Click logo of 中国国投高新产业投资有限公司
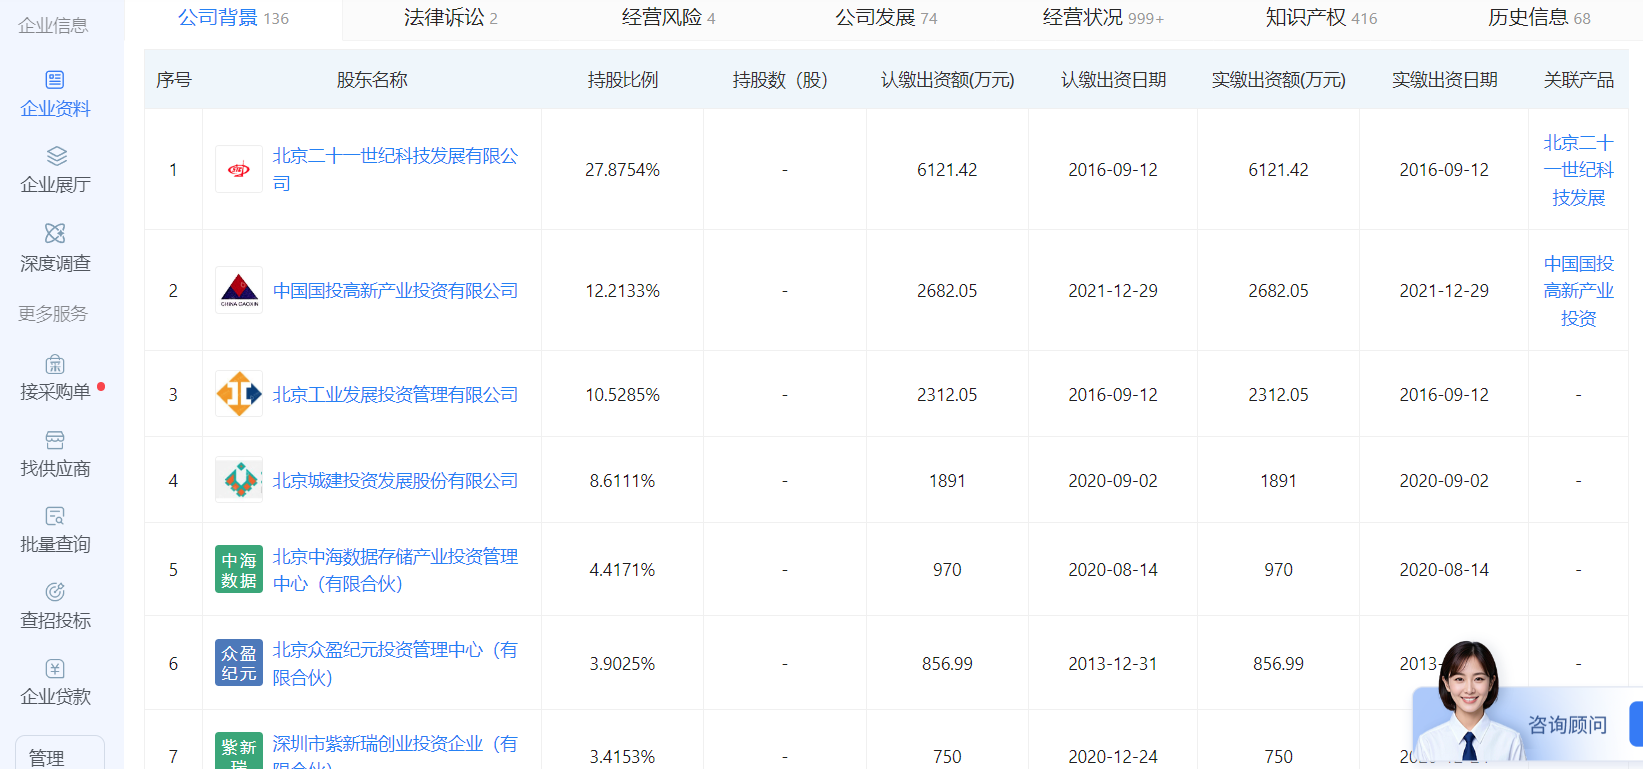Screen dimensions: 1643x769 pyautogui.click(x=239, y=290)
